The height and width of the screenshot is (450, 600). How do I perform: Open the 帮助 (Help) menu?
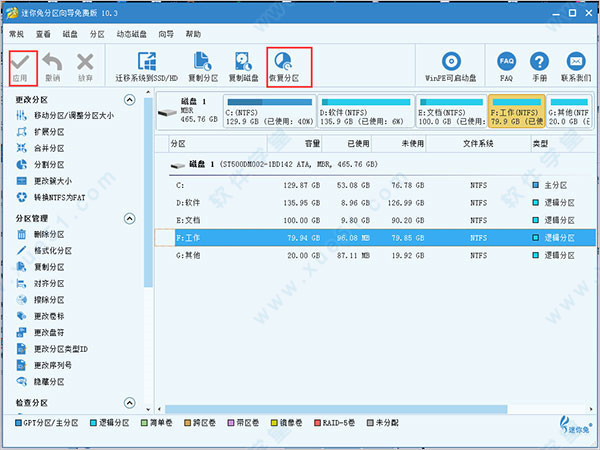193,34
